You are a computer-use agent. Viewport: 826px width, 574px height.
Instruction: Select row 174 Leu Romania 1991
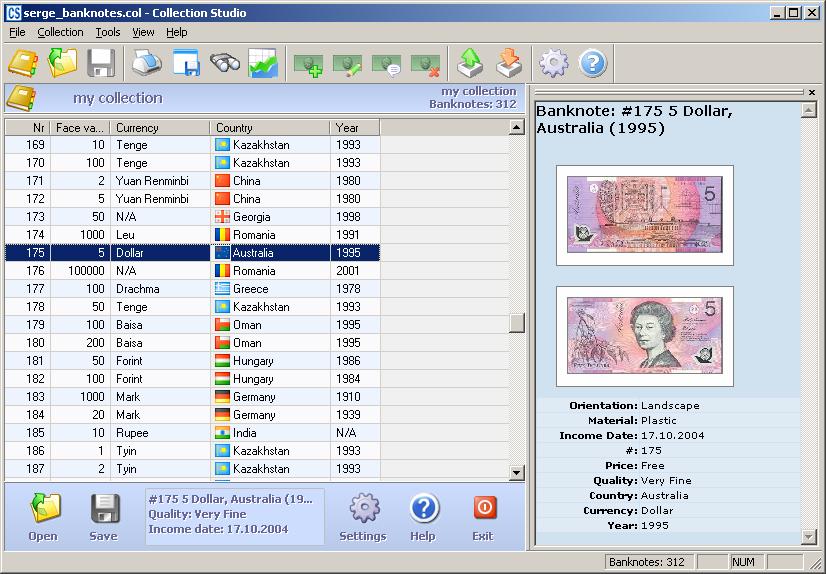(192, 235)
